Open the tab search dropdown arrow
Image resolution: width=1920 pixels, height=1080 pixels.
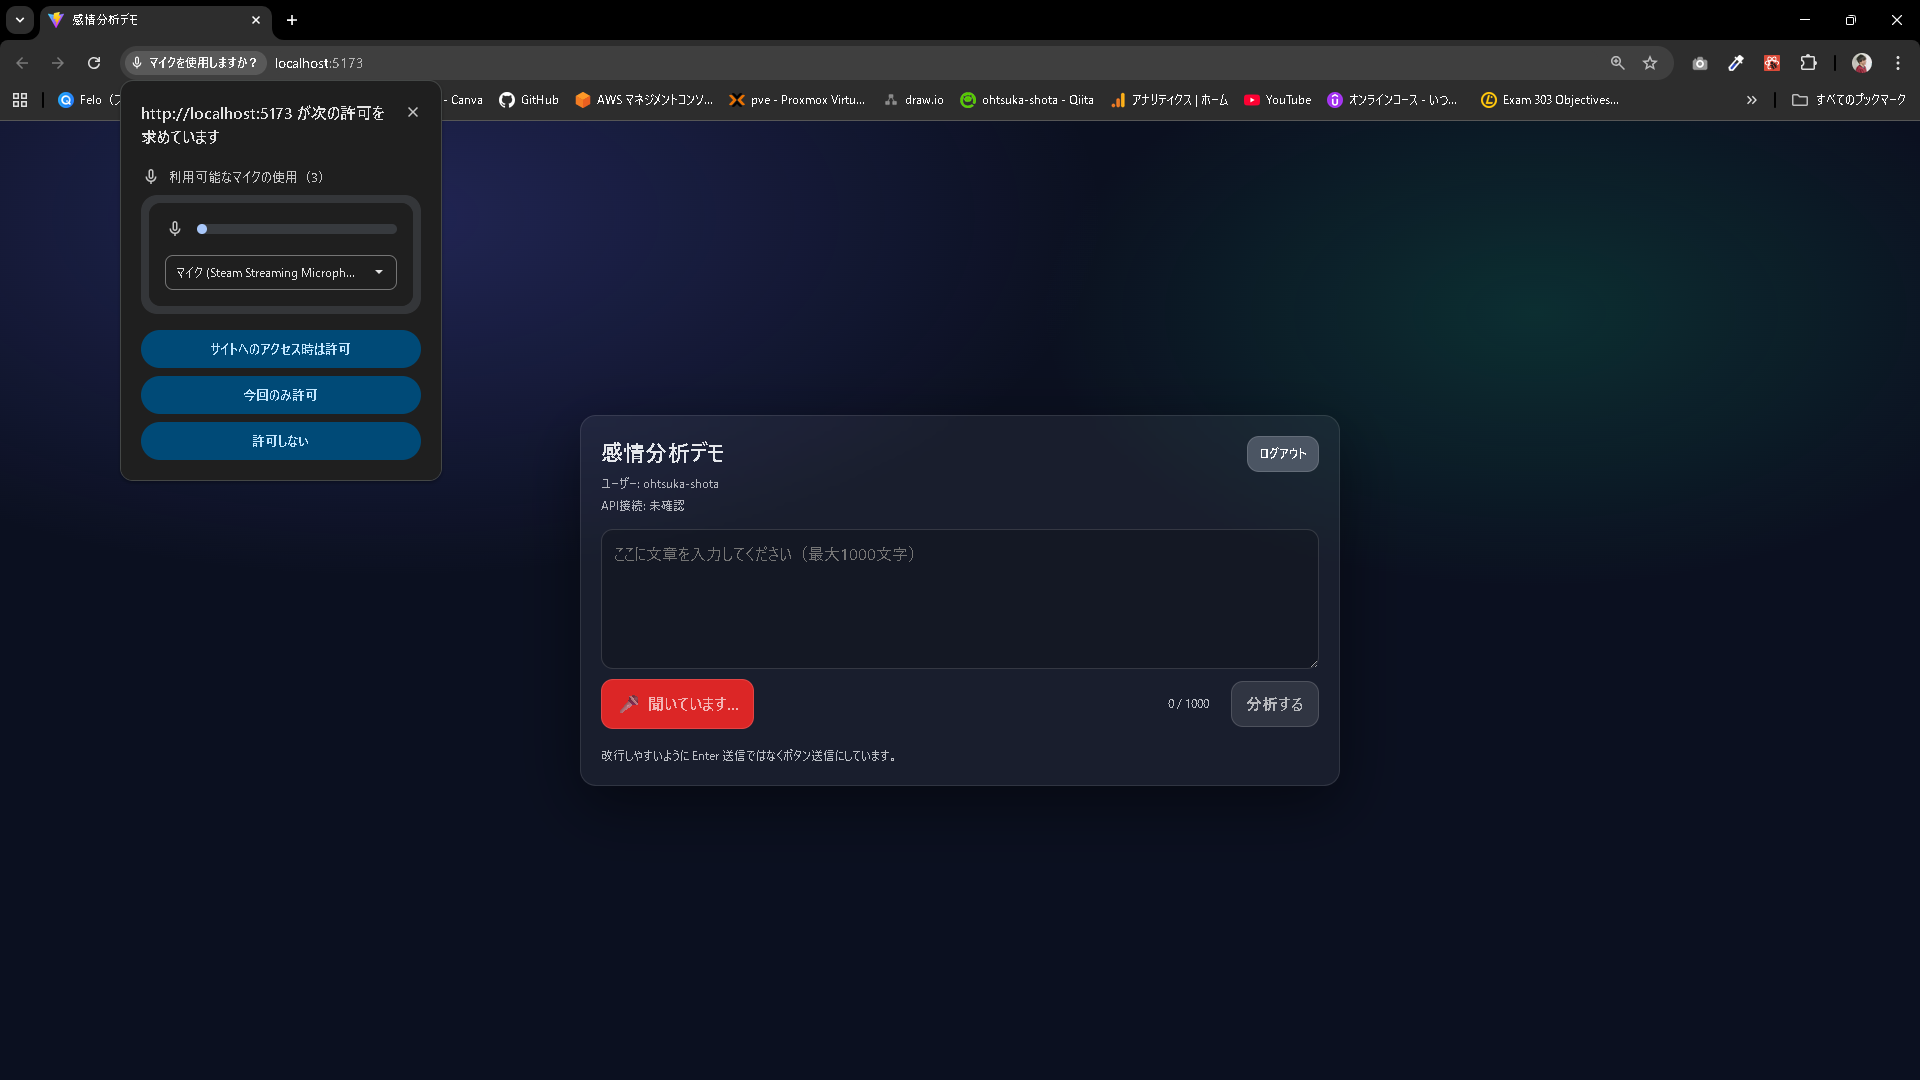point(20,20)
